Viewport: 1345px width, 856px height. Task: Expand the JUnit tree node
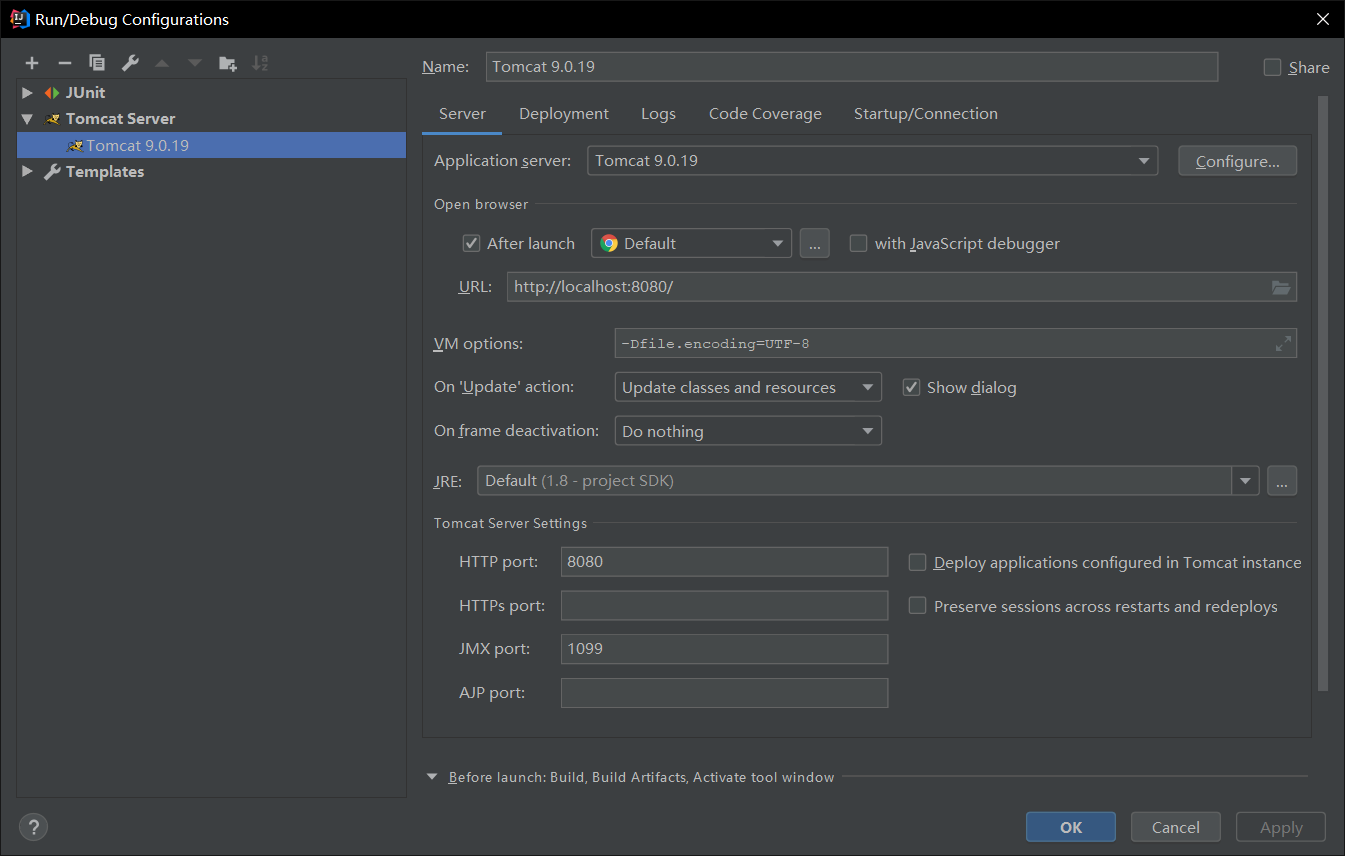(27, 92)
